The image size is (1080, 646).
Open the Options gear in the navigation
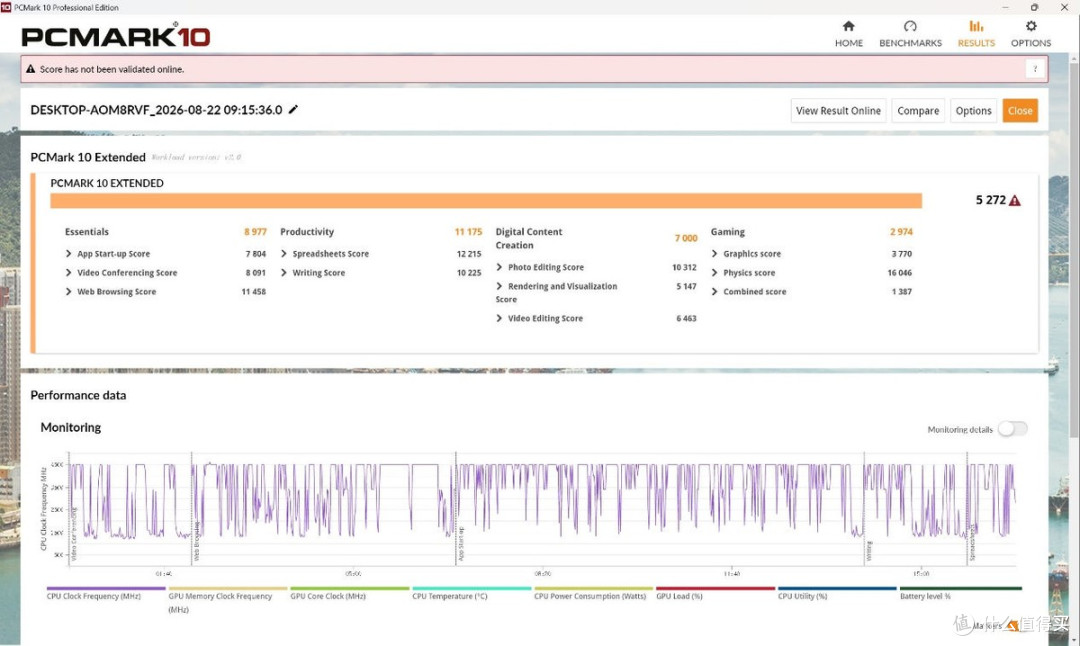coord(1030,33)
